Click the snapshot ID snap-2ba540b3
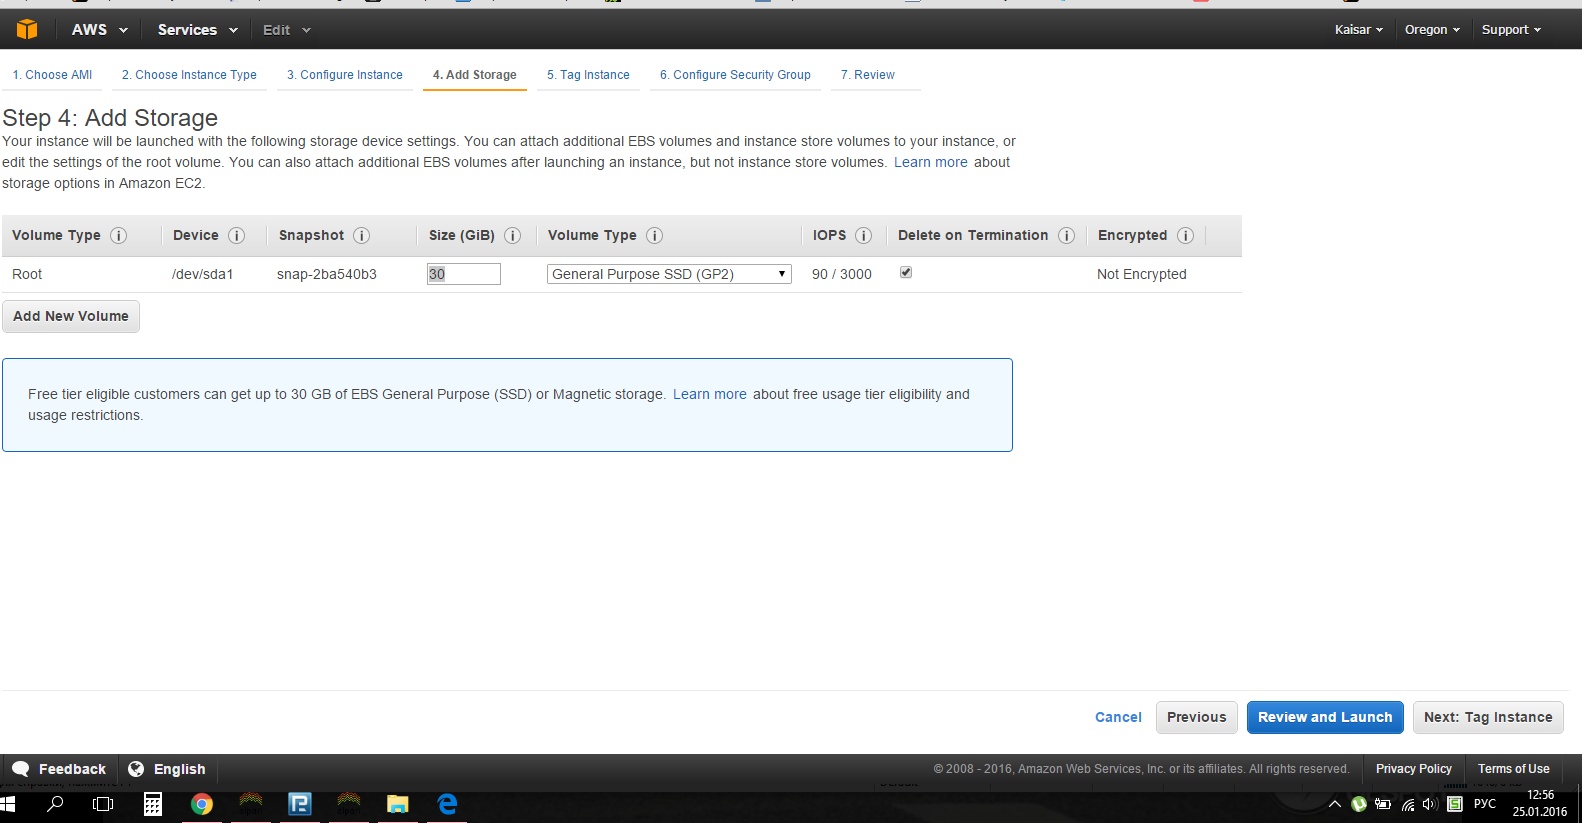 coord(327,274)
